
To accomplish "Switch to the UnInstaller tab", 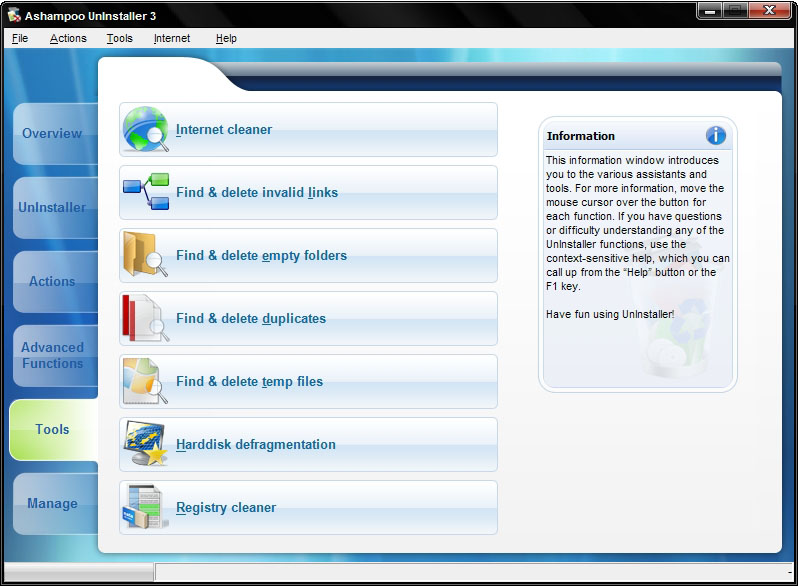I will tap(55, 207).
